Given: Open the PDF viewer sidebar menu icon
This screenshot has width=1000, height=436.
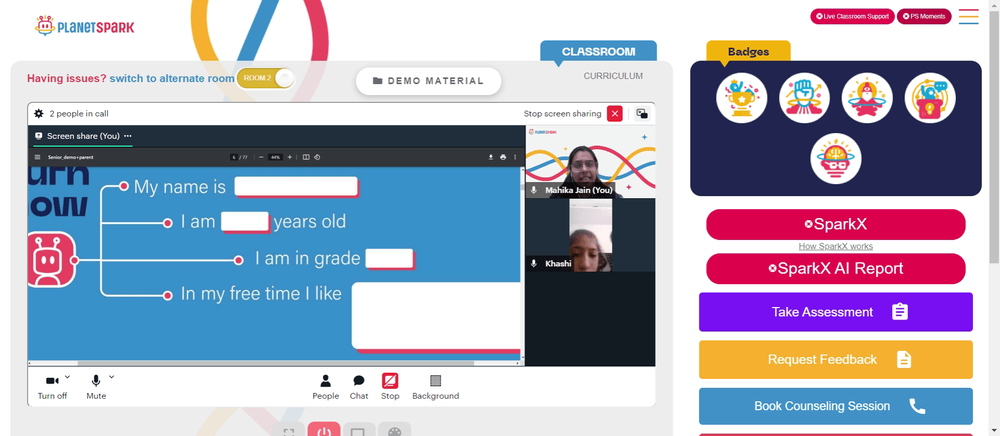Looking at the screenshot, I should tap(38, 157).
